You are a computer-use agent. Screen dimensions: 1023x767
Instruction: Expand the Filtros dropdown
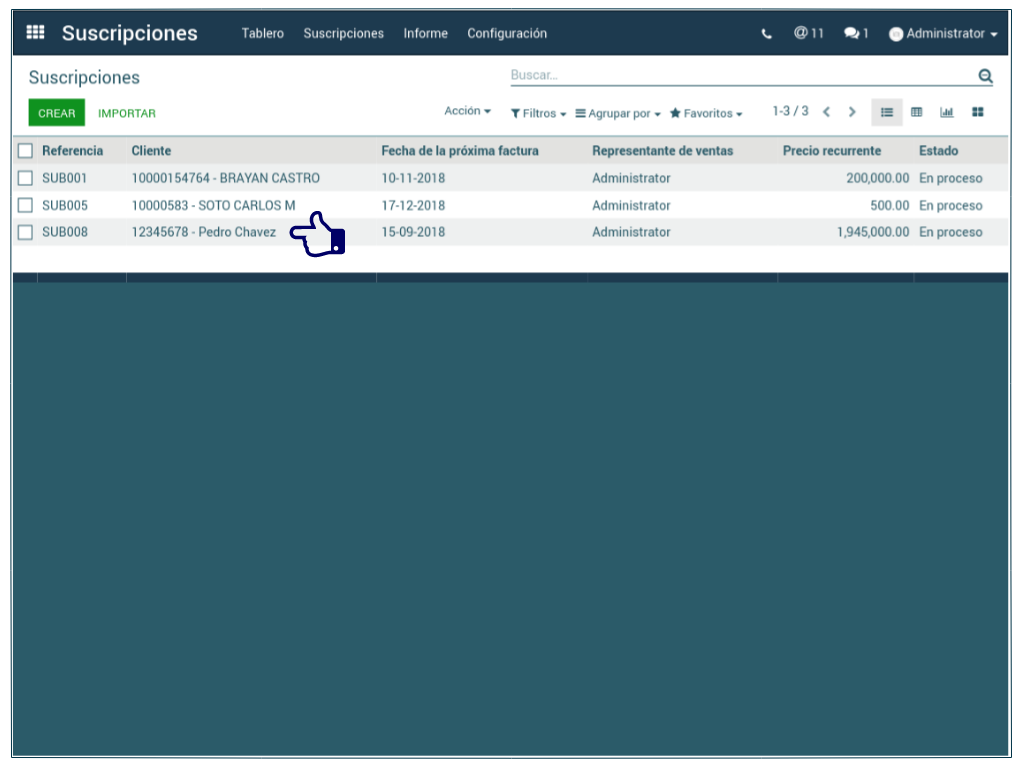[538, 113]
